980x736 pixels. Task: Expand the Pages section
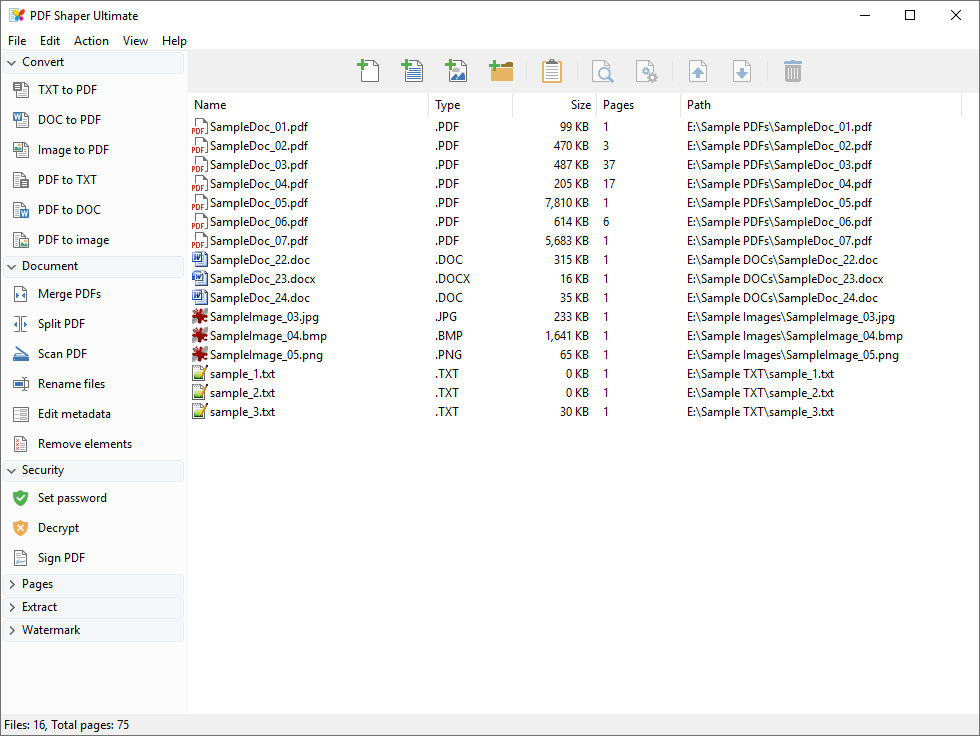click(35, 583)
